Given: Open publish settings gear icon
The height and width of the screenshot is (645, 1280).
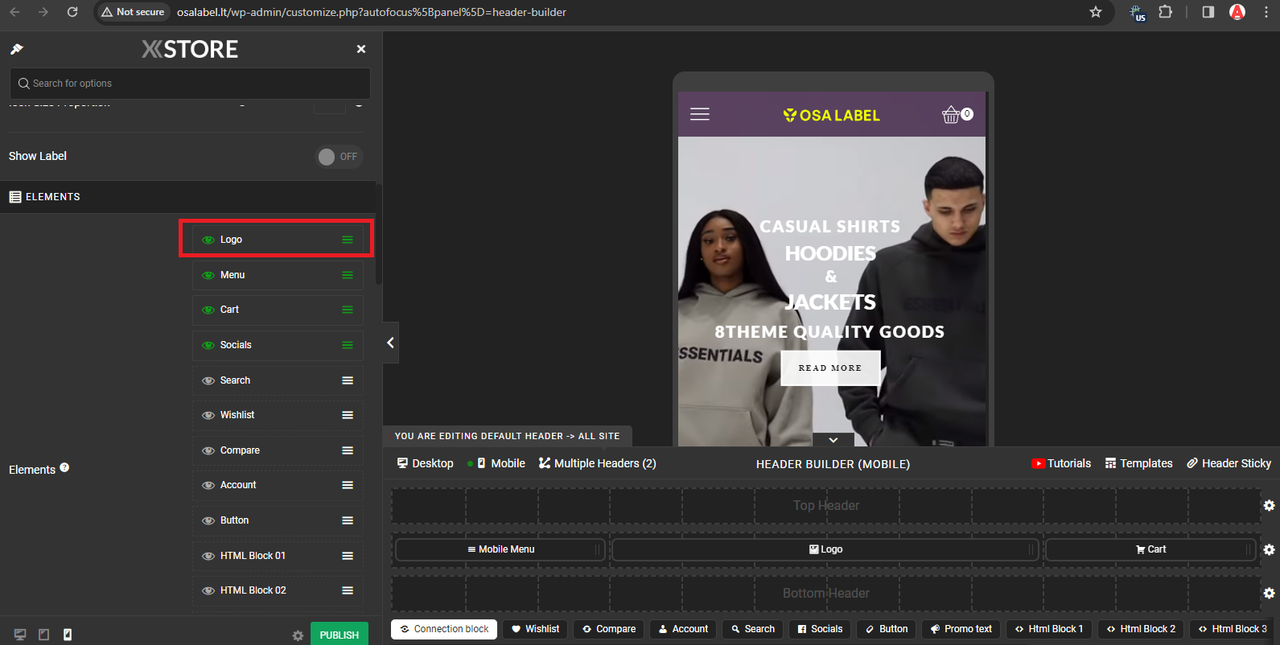Looking at the screenshot, I should click(x=297, y=635).
